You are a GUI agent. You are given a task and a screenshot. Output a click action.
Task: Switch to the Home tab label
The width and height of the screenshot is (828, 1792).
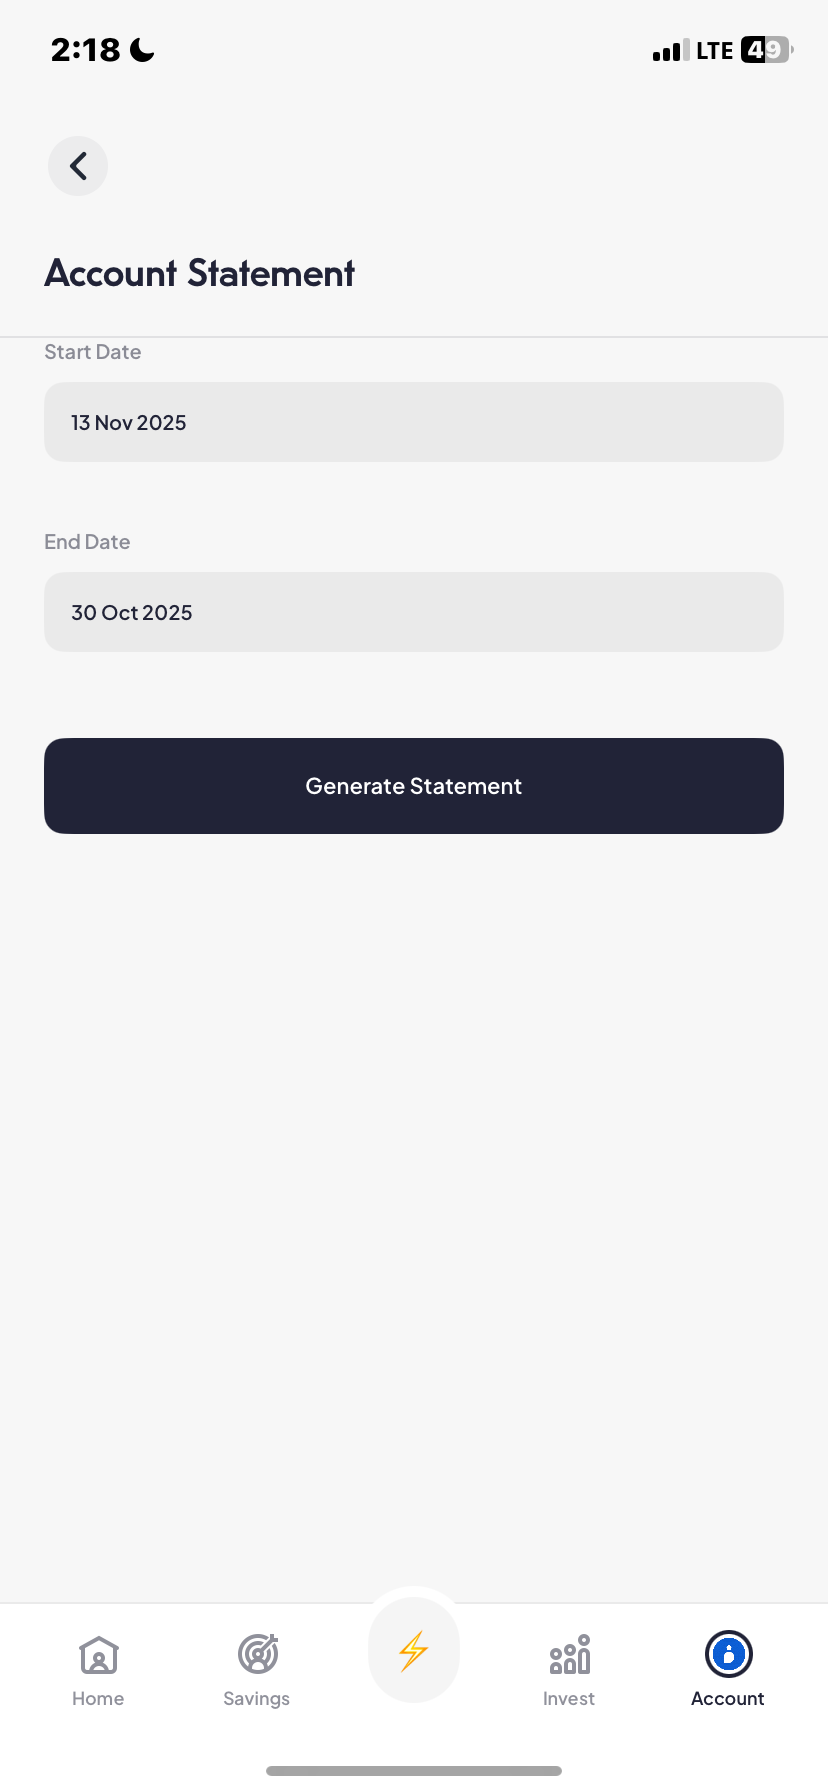click(x=98, y=1698)
